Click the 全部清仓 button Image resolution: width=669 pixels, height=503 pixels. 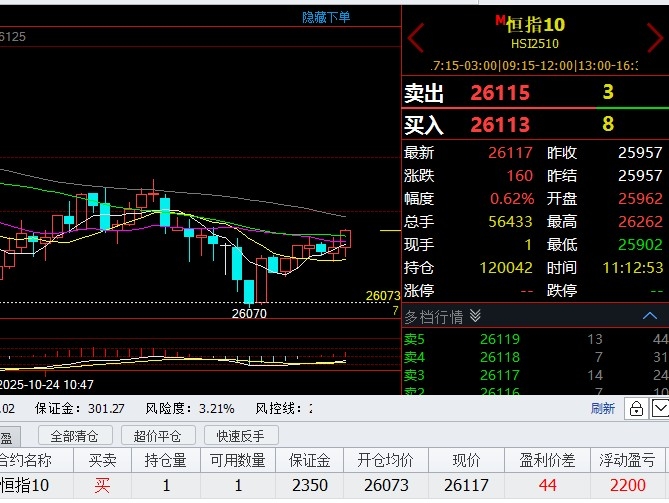pyautogui.click(x=75, y=436)
